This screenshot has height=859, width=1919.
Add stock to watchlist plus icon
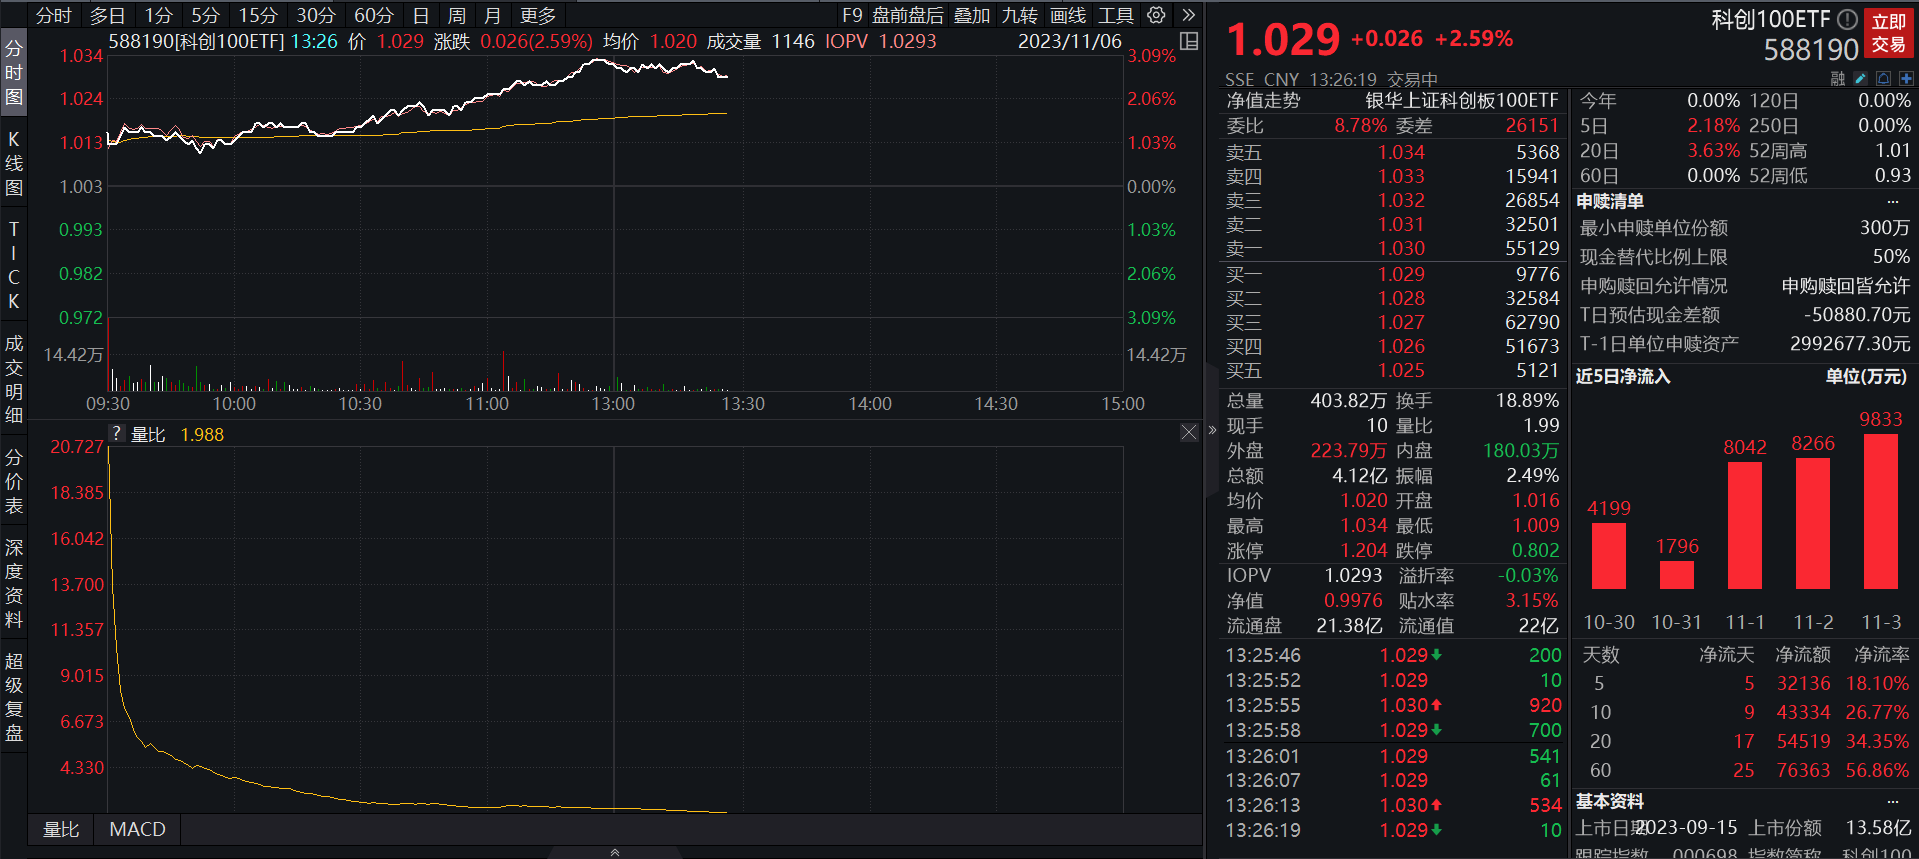coord(1906,78)
